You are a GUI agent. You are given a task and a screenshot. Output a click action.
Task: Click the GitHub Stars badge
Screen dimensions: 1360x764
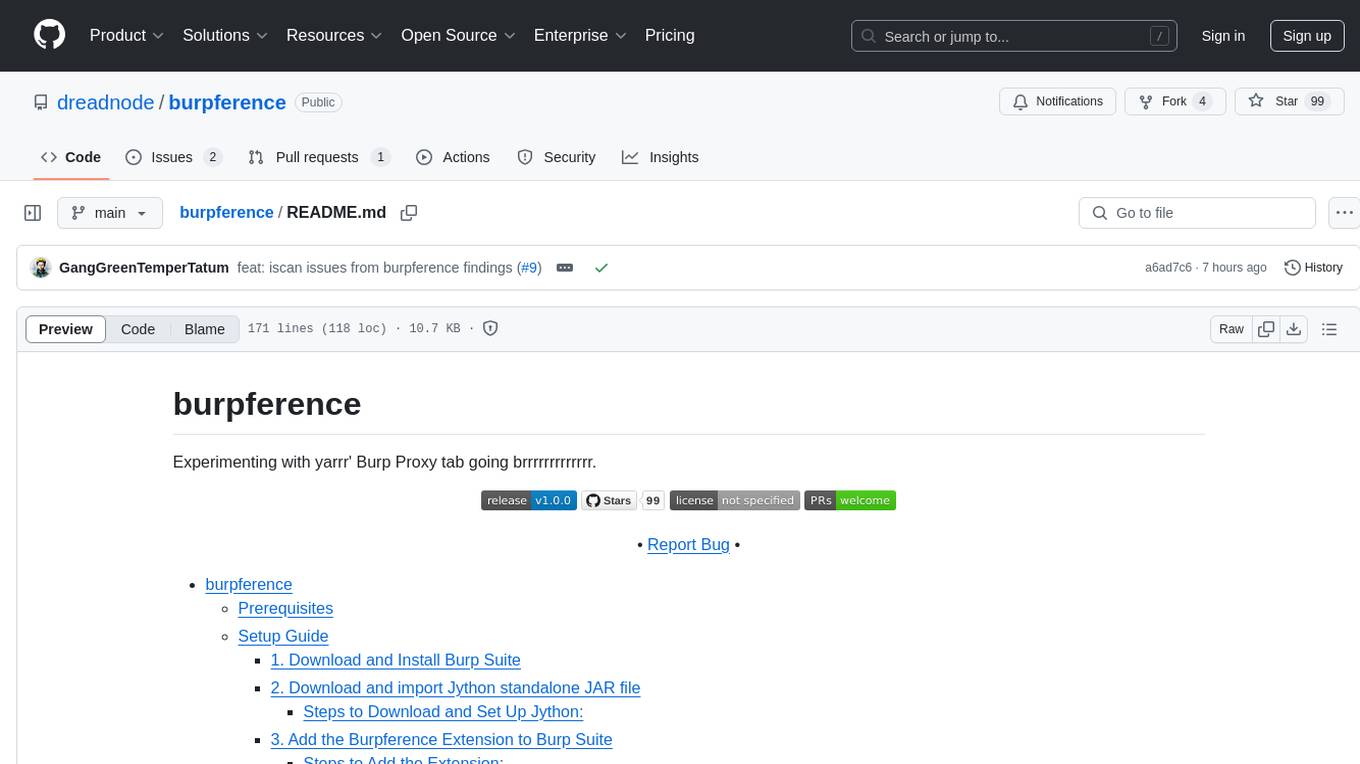coord(623,501)
